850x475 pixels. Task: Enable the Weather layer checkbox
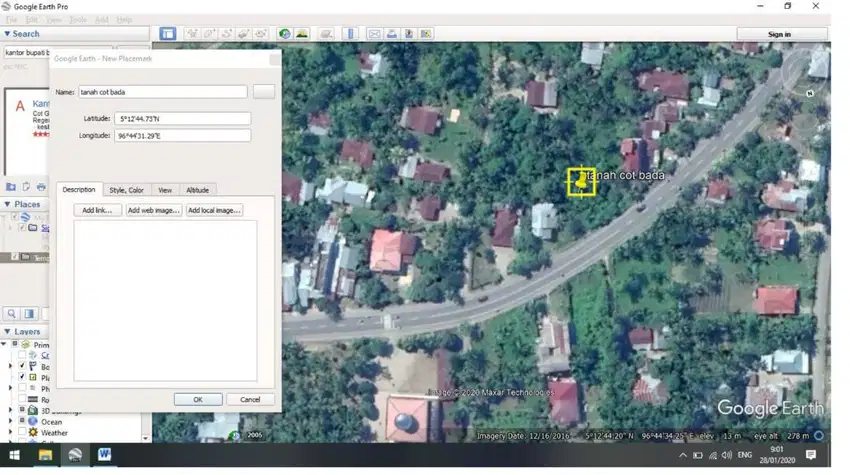click(x=22, y=432)
